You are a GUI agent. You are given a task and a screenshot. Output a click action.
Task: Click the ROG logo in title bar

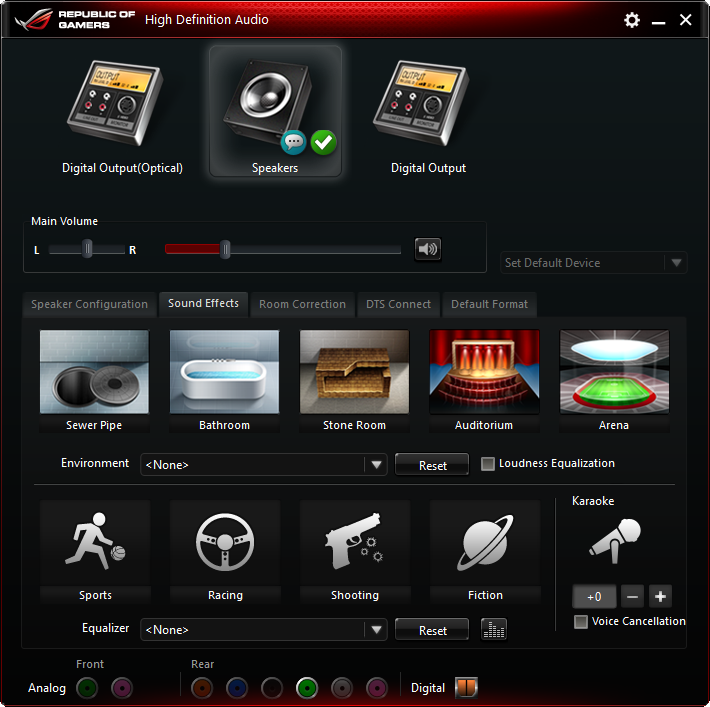[34, 19]
